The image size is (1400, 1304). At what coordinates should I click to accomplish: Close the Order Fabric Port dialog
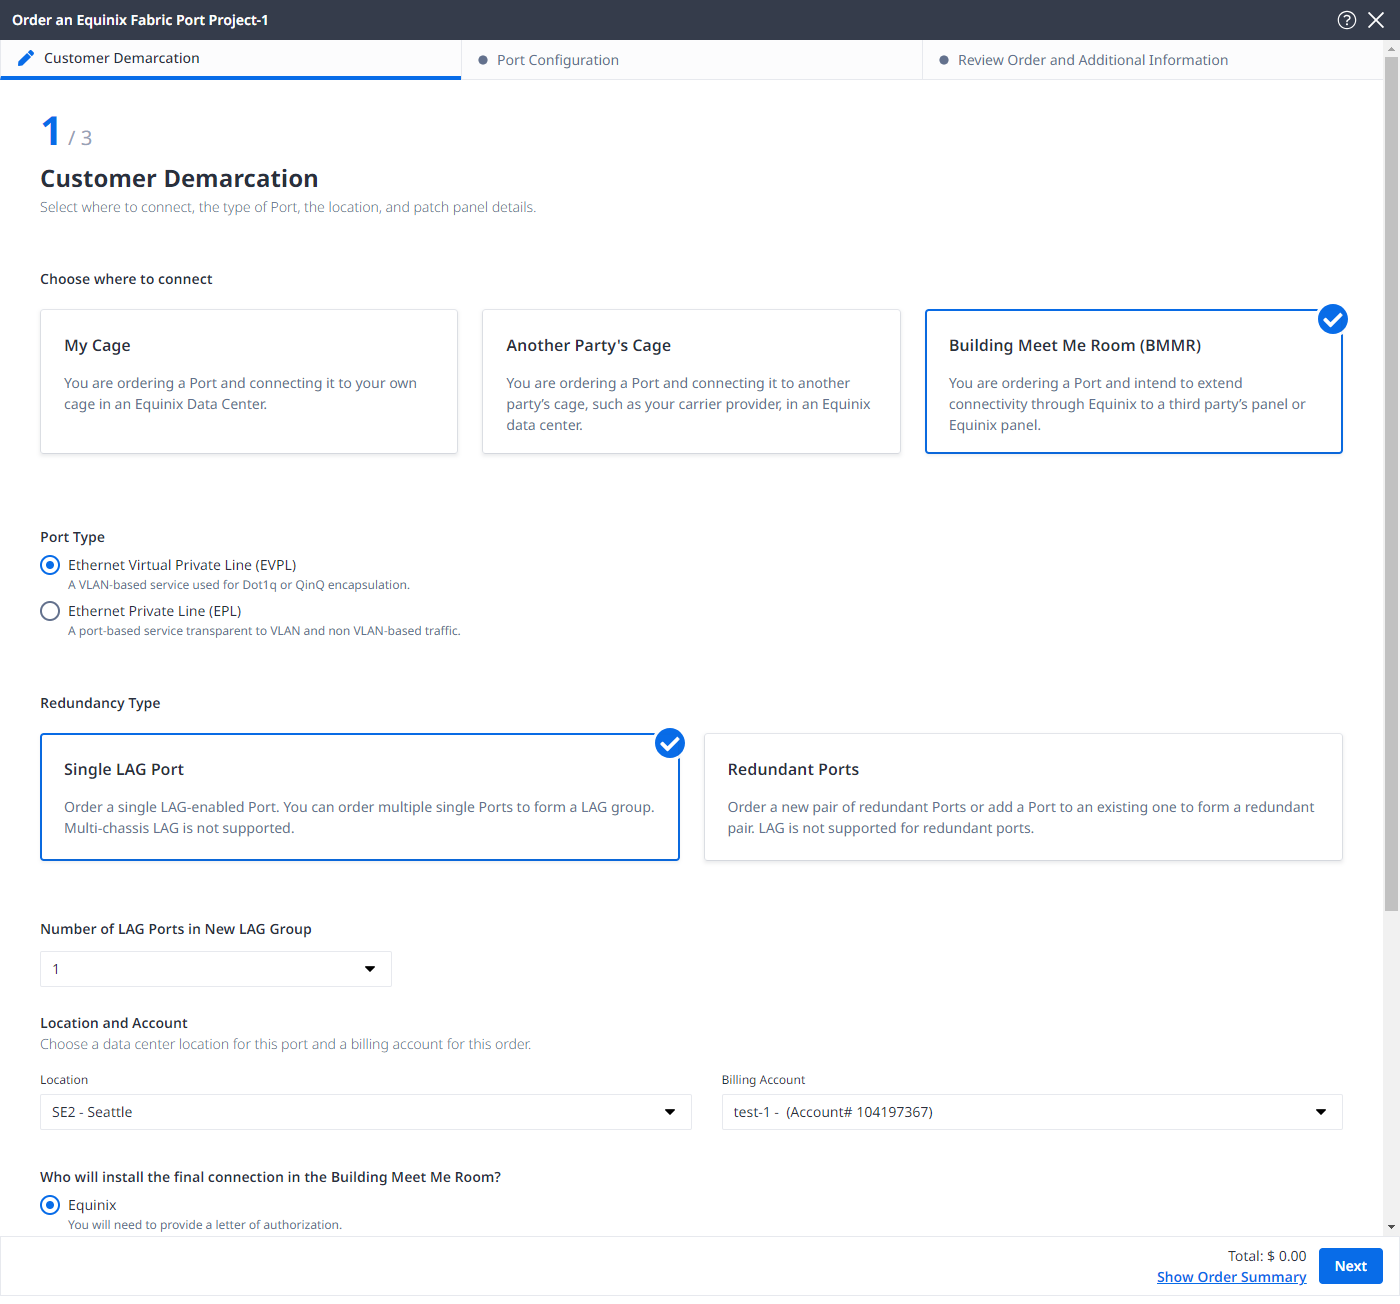tap(1376, 20)
